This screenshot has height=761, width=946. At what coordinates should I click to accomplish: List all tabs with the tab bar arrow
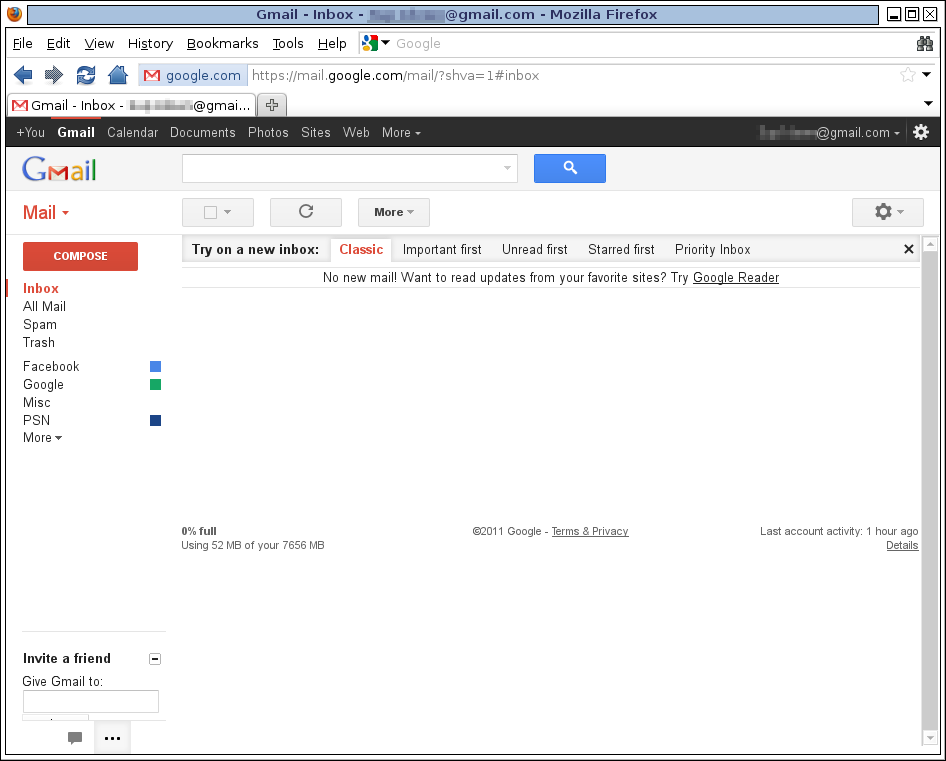928,103
